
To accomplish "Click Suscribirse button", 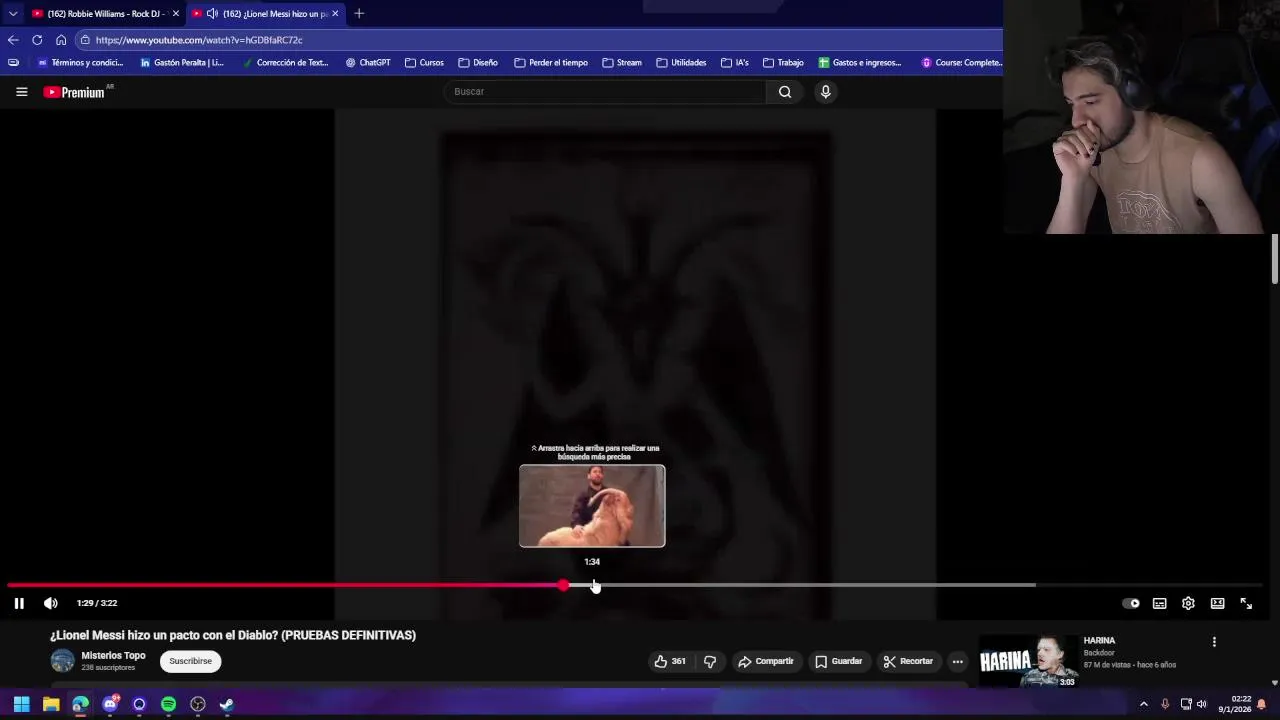I will point(190,661).
